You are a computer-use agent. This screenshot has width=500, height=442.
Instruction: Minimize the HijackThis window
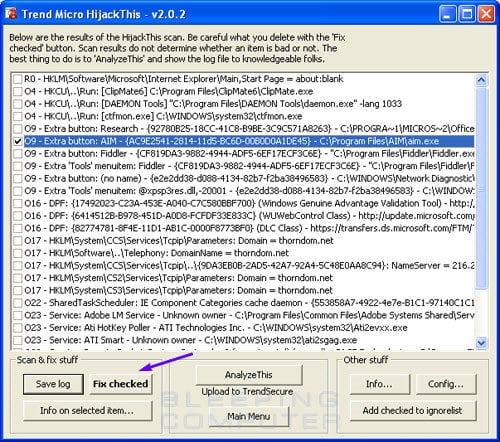(x=447, y=14)
